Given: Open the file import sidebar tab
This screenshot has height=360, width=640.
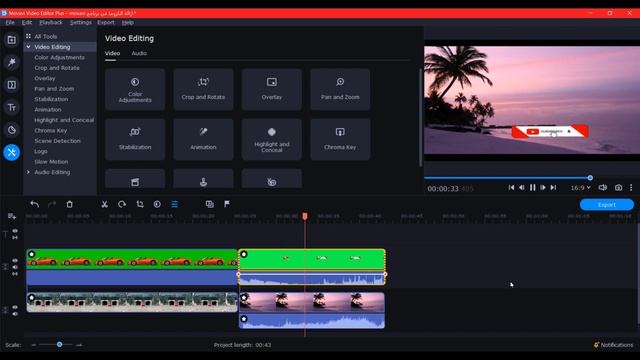Looking at the screenshot, I should (x=11, y=40).
